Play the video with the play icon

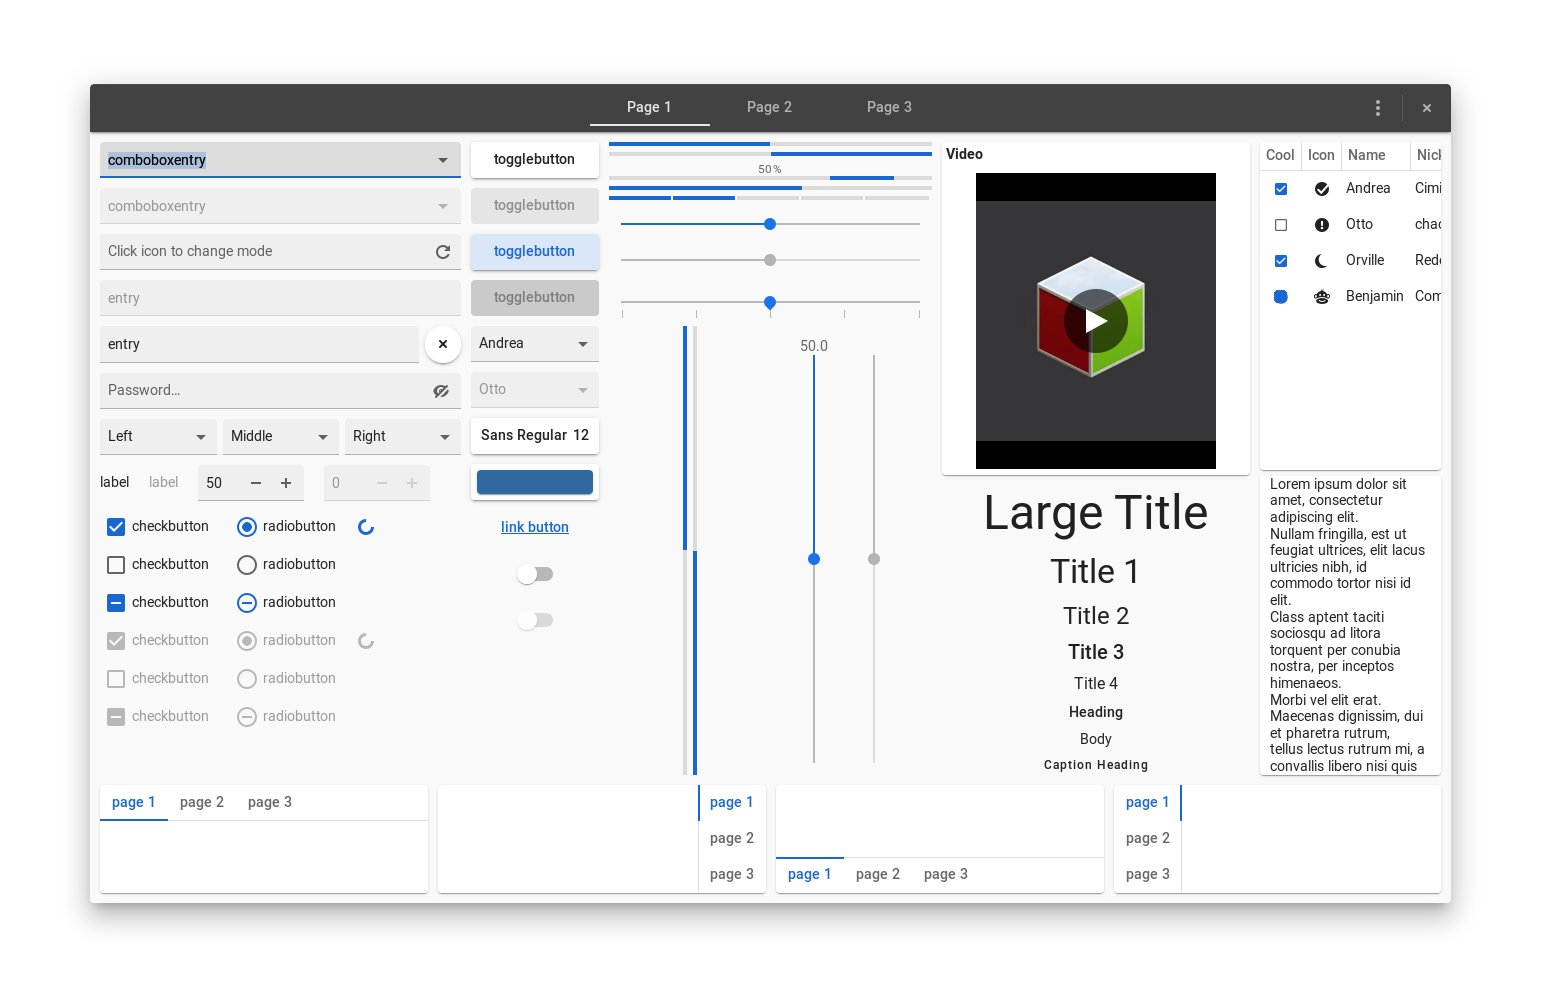tap(1096, 321)
